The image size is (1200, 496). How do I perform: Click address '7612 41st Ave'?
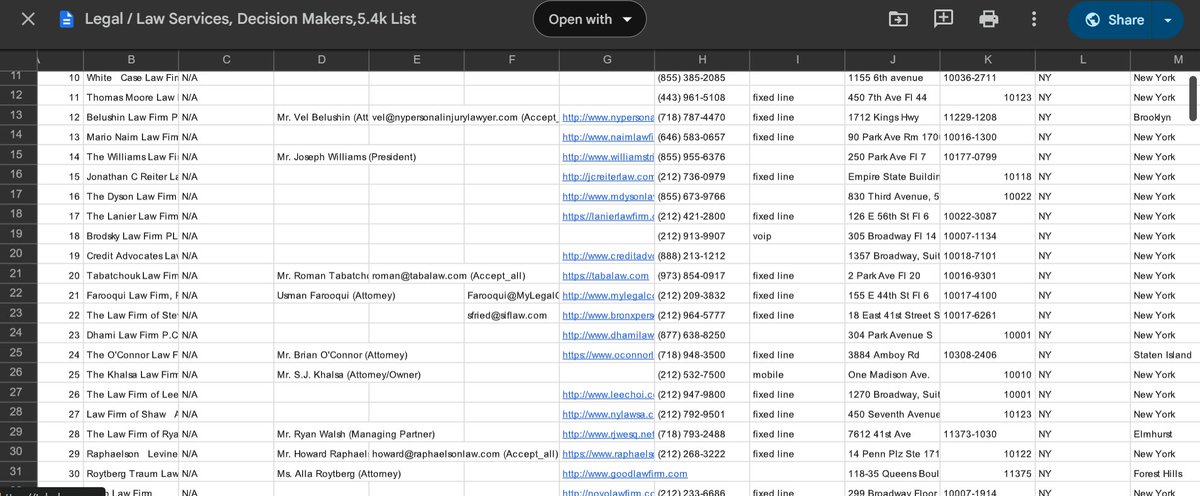click(879, 434)
